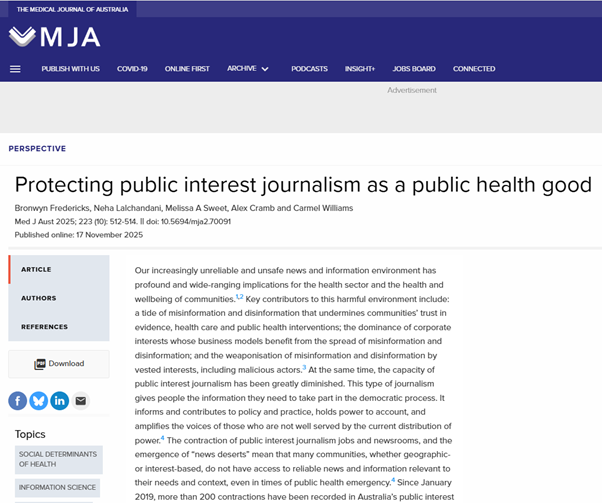The image size is (602, 503).
Task: Click the Topics heading
Action: tap(30, 434)
